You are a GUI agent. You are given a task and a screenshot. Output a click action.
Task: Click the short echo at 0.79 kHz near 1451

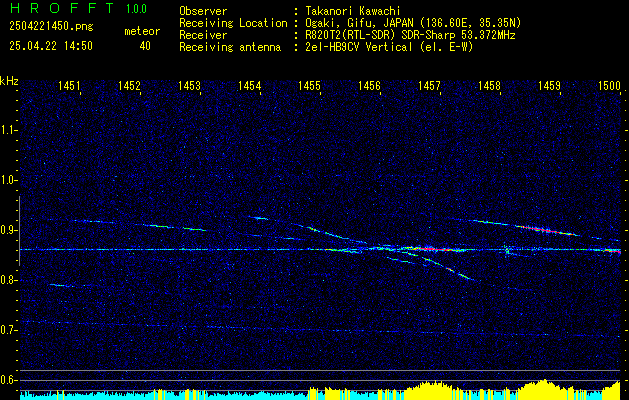click(61, 285)
